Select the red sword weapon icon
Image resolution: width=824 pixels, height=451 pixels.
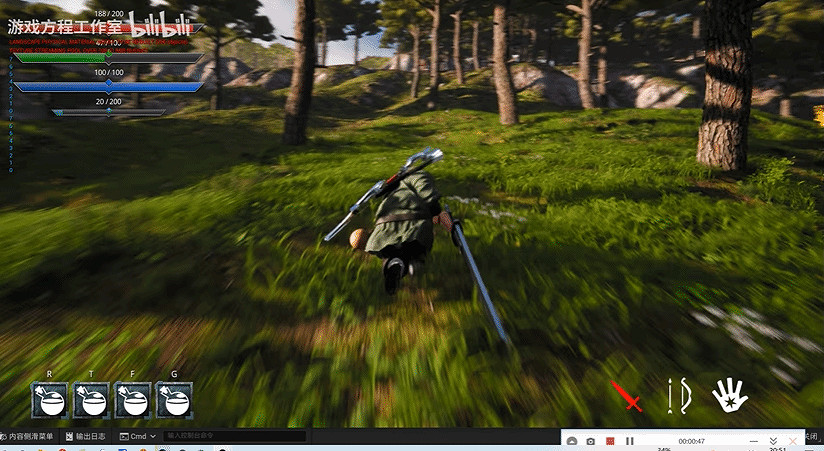point(628,396)
